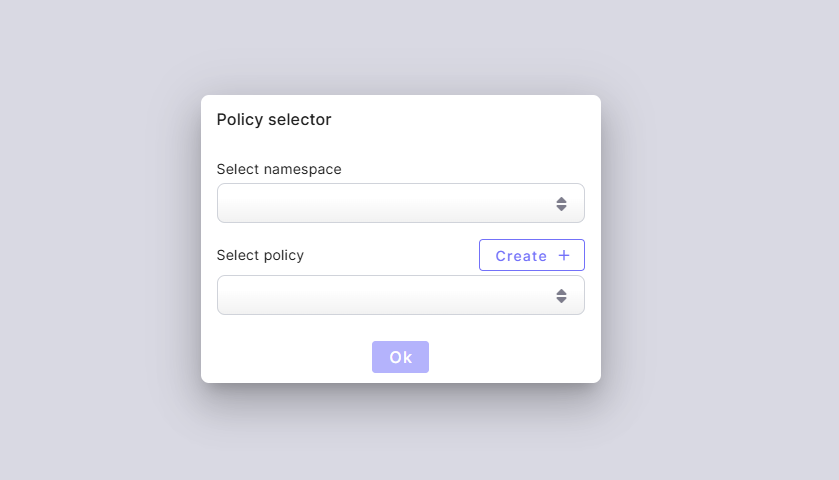This screenshot has width=839, height=480.
Task: Click the up-down arrows icon in namespace field
Action: [561, 204]
